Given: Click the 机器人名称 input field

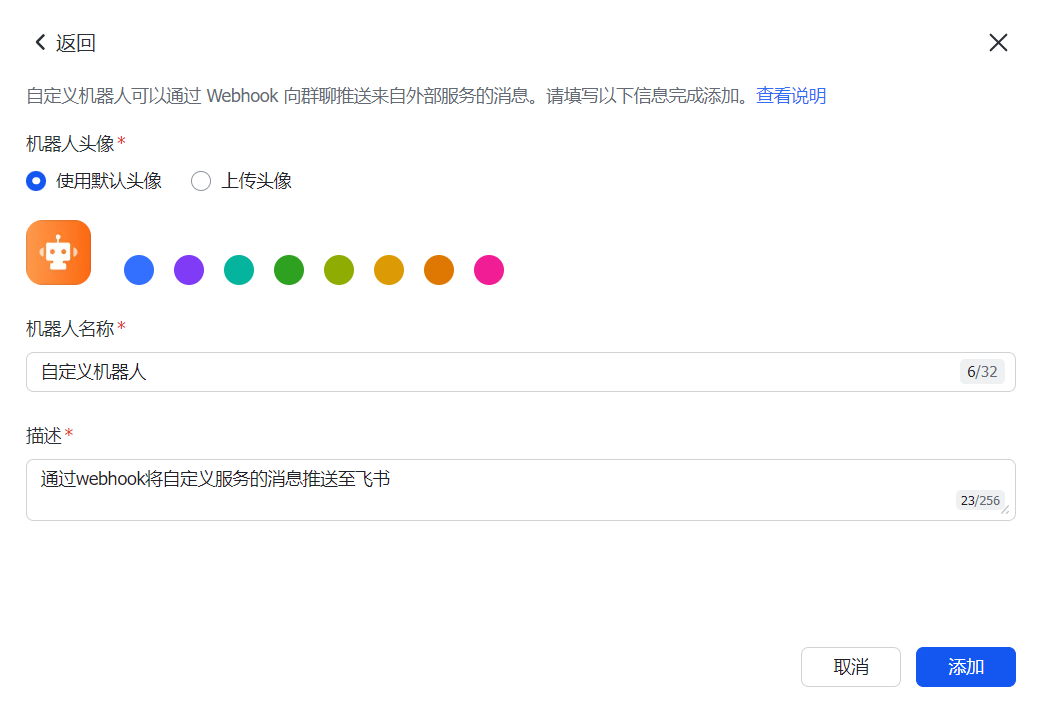Looking at the screenshot, I should pyautogui.click(x=490, y=372).
